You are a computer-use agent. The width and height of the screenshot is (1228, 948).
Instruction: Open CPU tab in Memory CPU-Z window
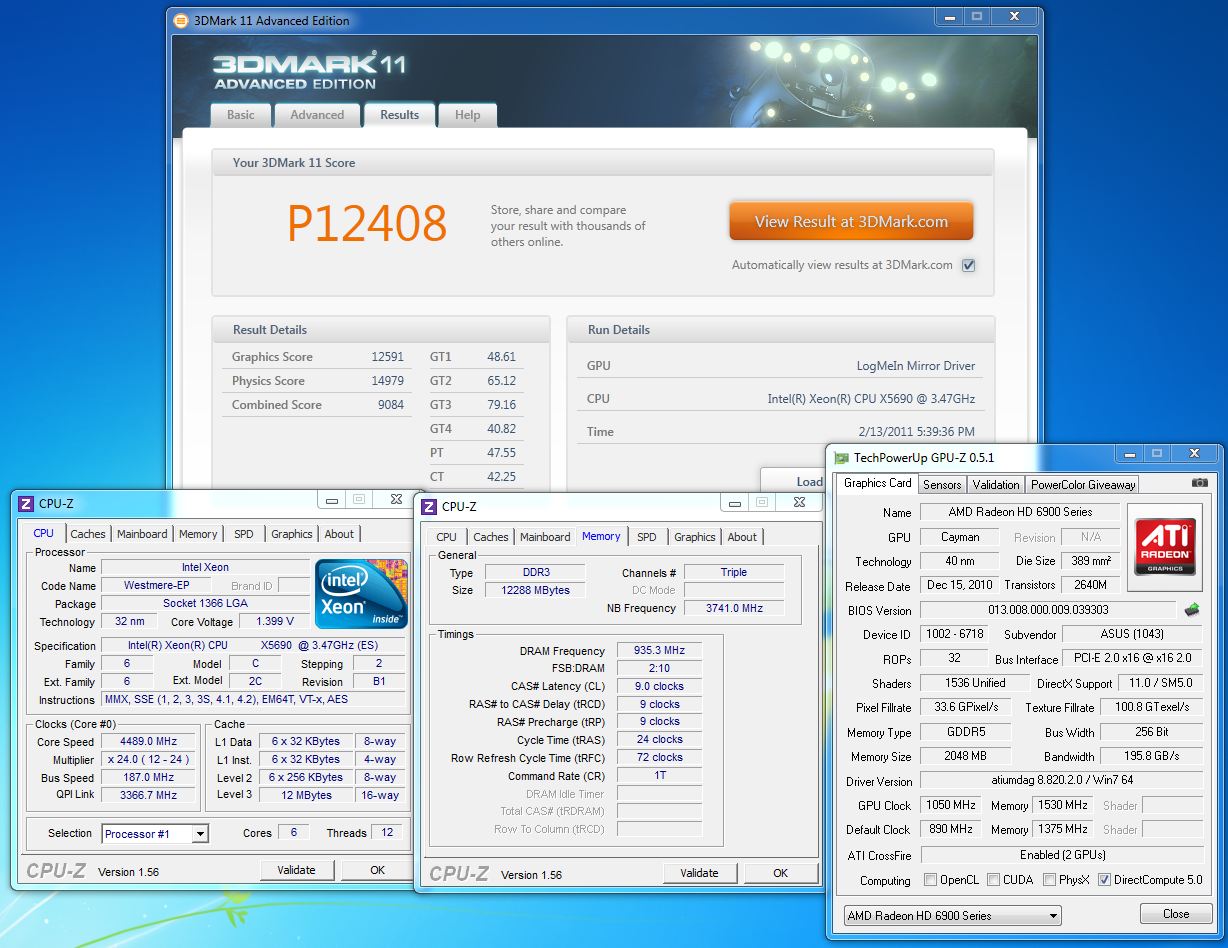(x=447, y=537)
